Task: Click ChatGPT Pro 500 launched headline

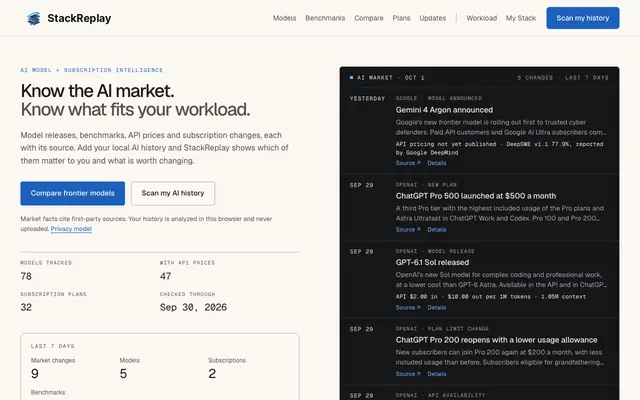Action: [x=476, y=196]
